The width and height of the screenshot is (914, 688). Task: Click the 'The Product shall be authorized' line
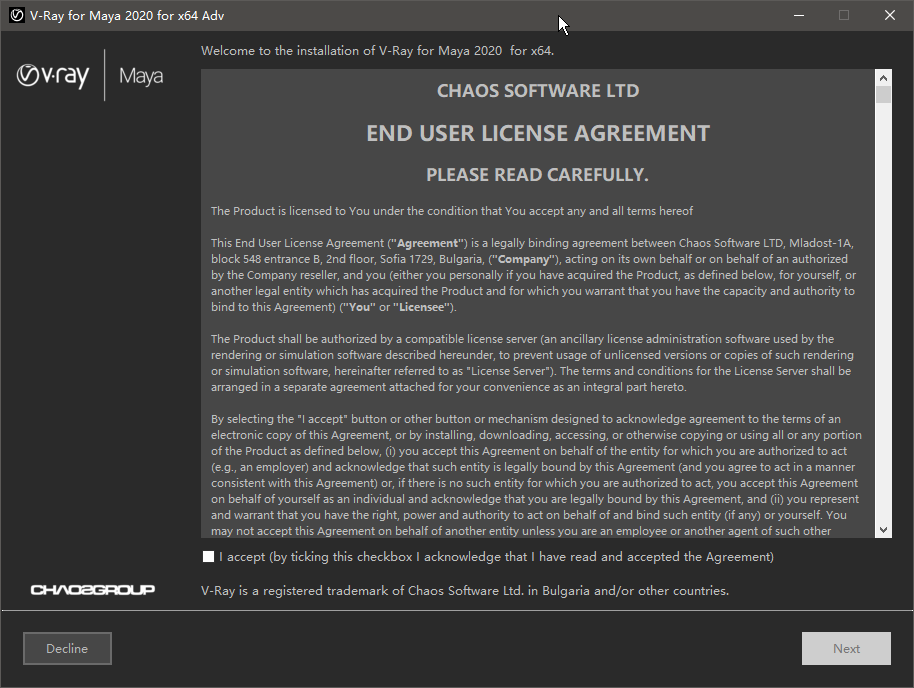click(522, 339)
